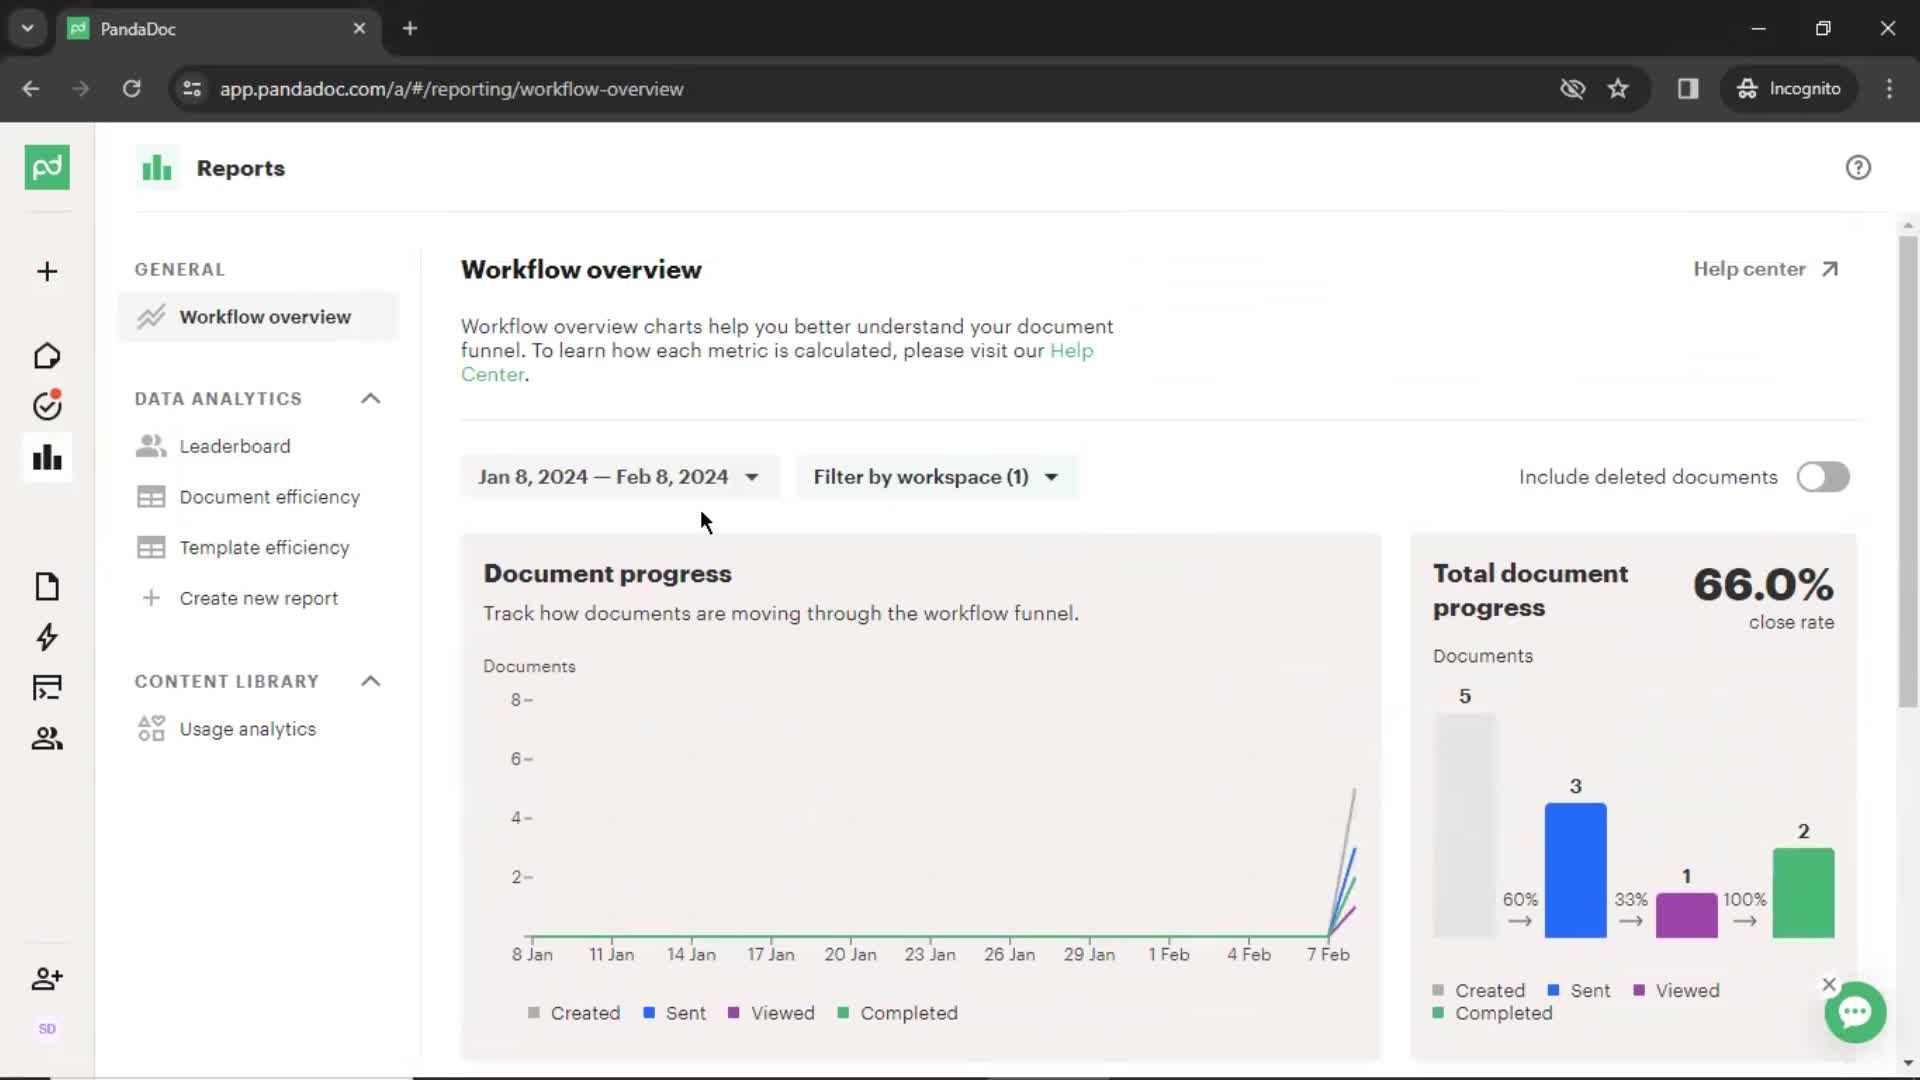Toggle Include deleted documents switch

[x=1821, y=476]
